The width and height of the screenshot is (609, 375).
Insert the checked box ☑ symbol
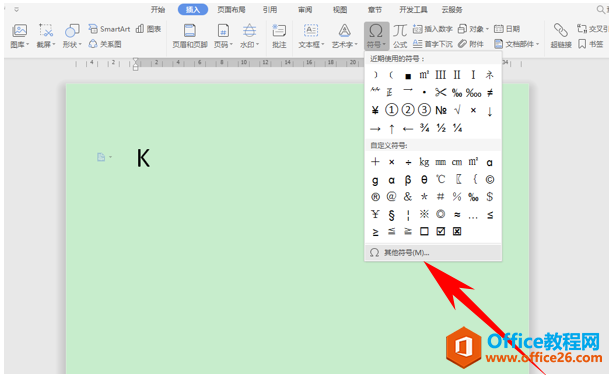pos(440,231)
